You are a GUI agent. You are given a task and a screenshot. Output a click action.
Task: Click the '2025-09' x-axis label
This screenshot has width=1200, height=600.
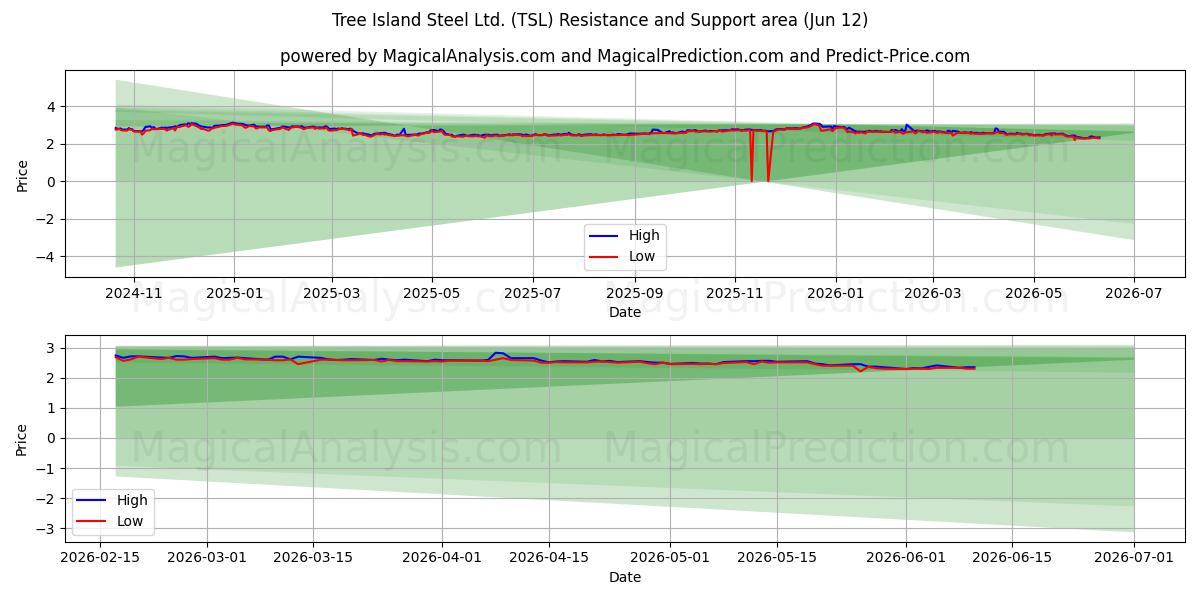(634, 294)
